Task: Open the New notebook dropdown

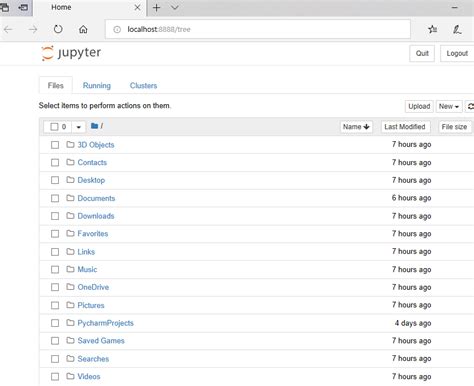Action: point(449,106)
